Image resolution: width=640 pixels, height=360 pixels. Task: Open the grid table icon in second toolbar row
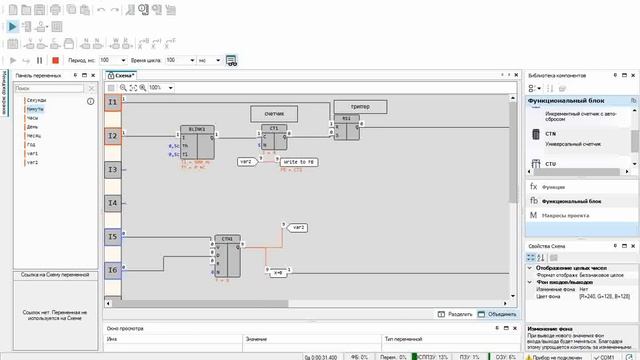click(57, 27)
